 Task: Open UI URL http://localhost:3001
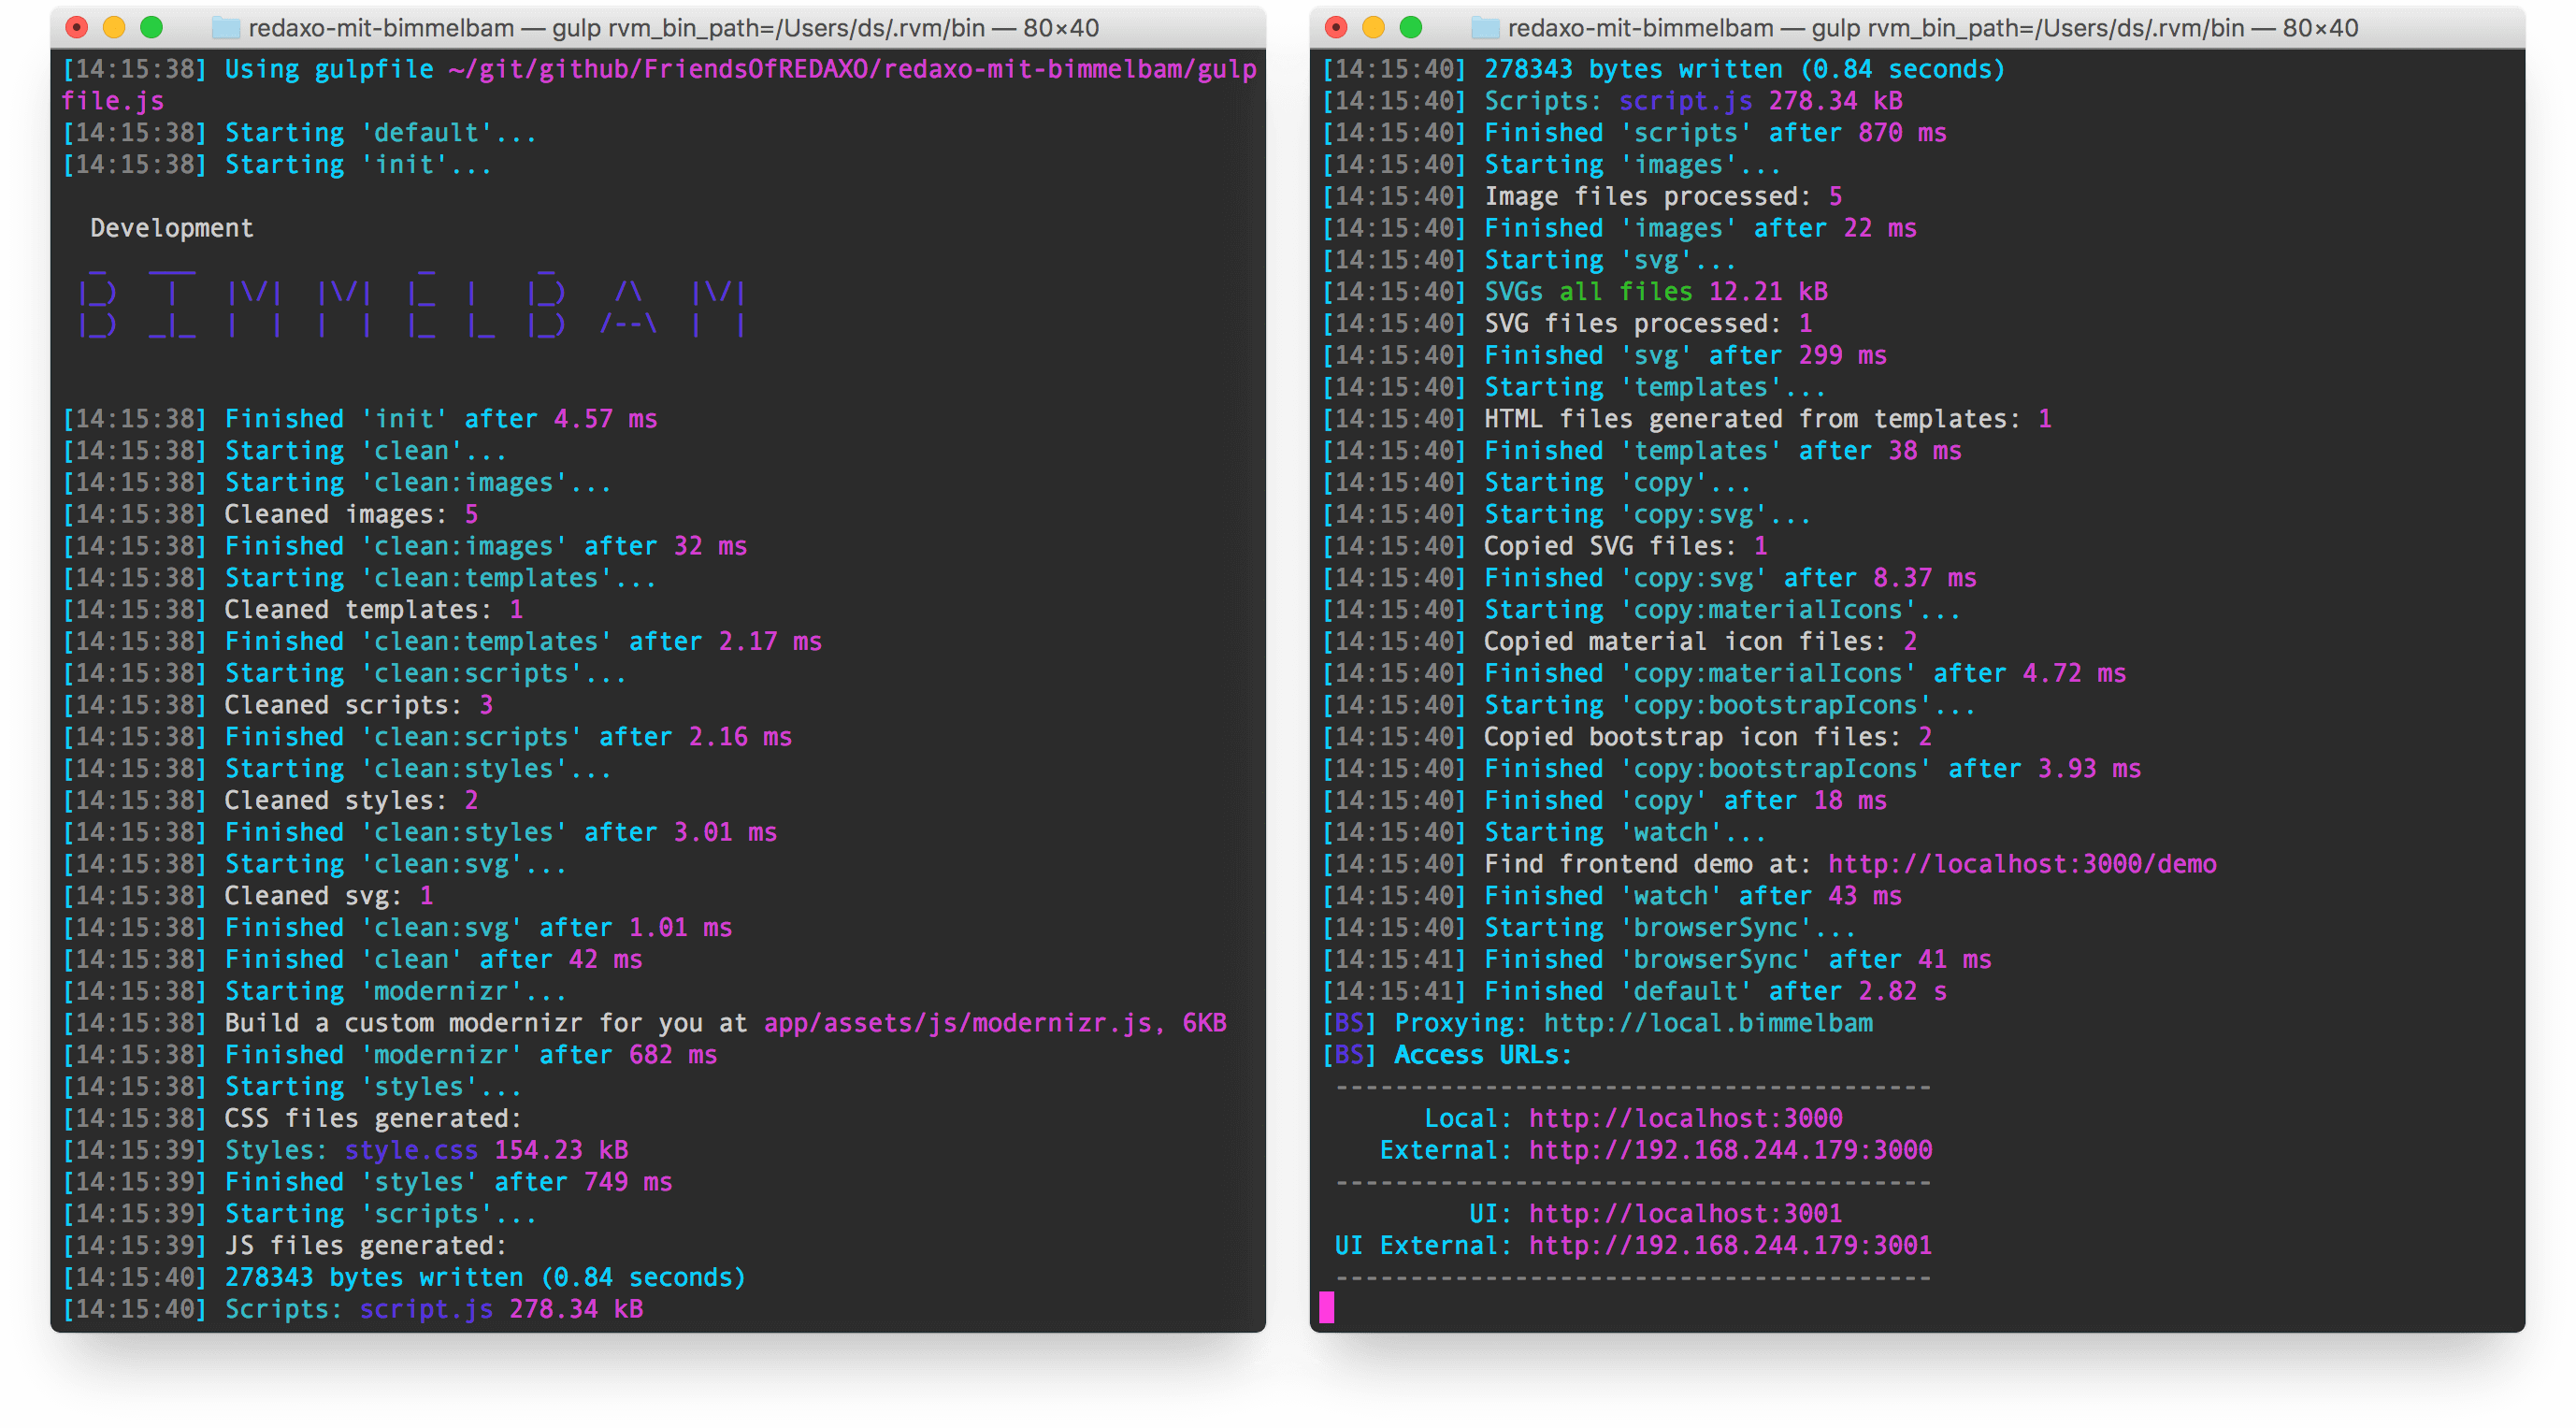[x=1685, y=1213]
